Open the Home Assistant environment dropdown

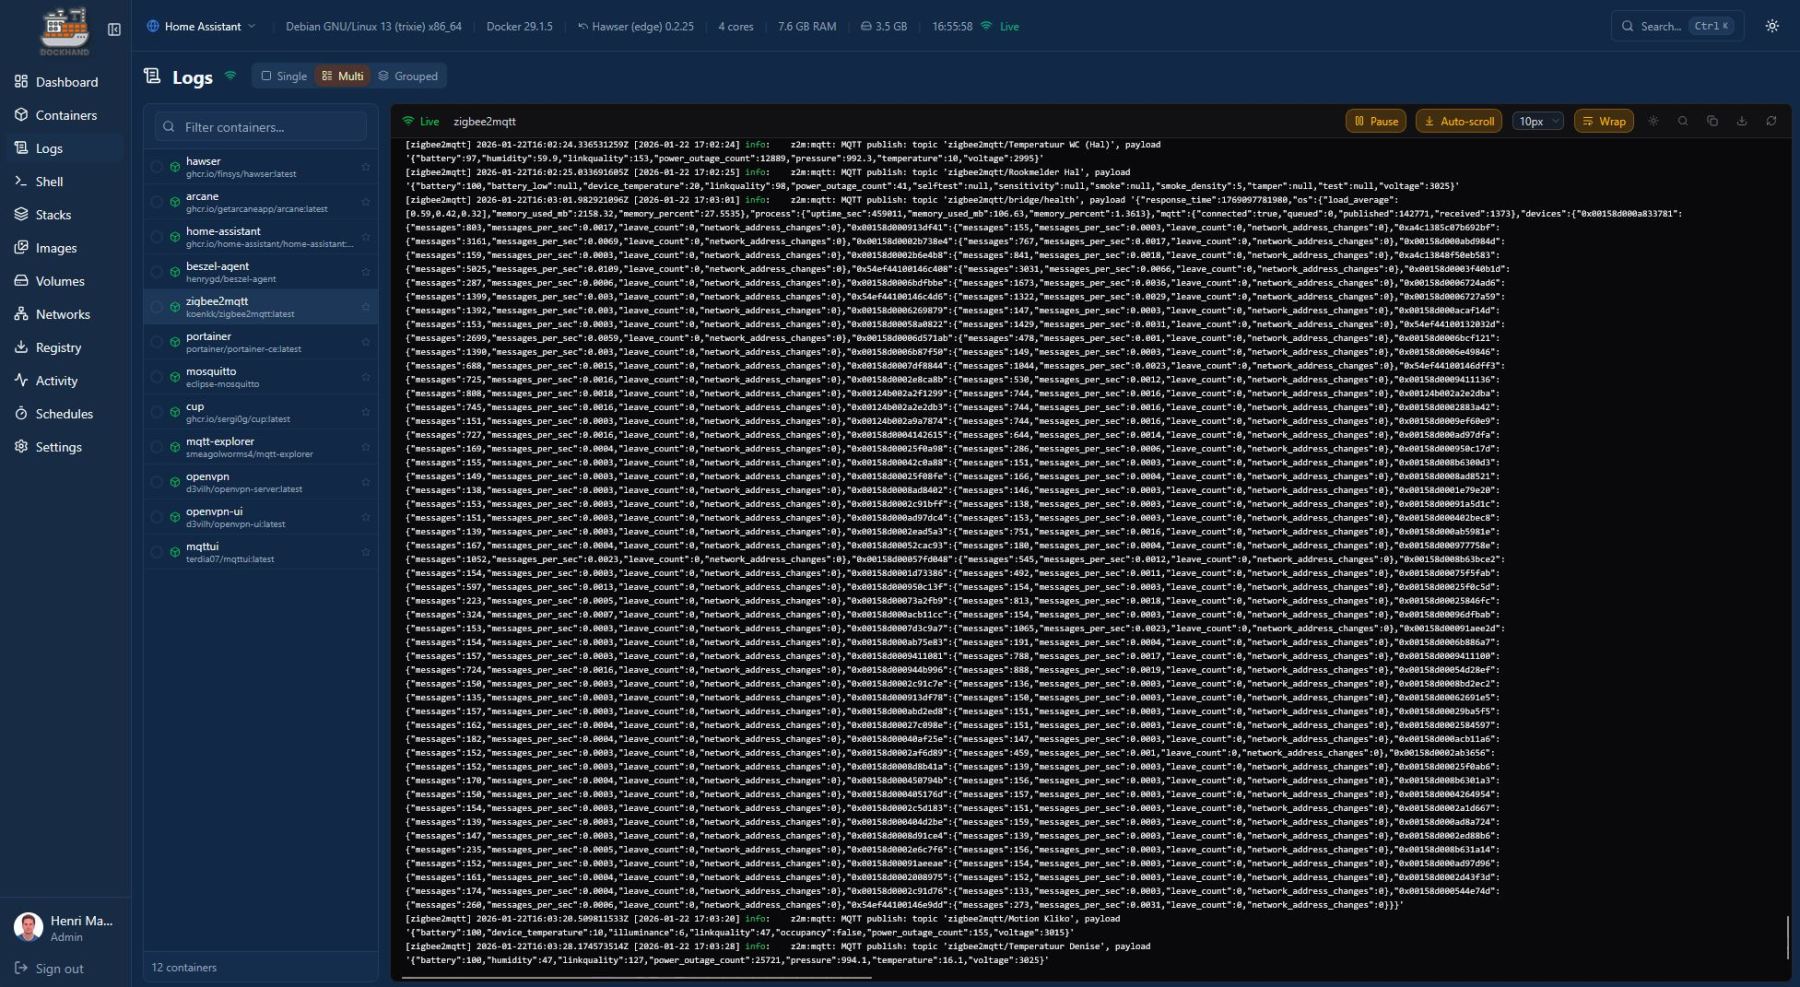click(201, 26)
